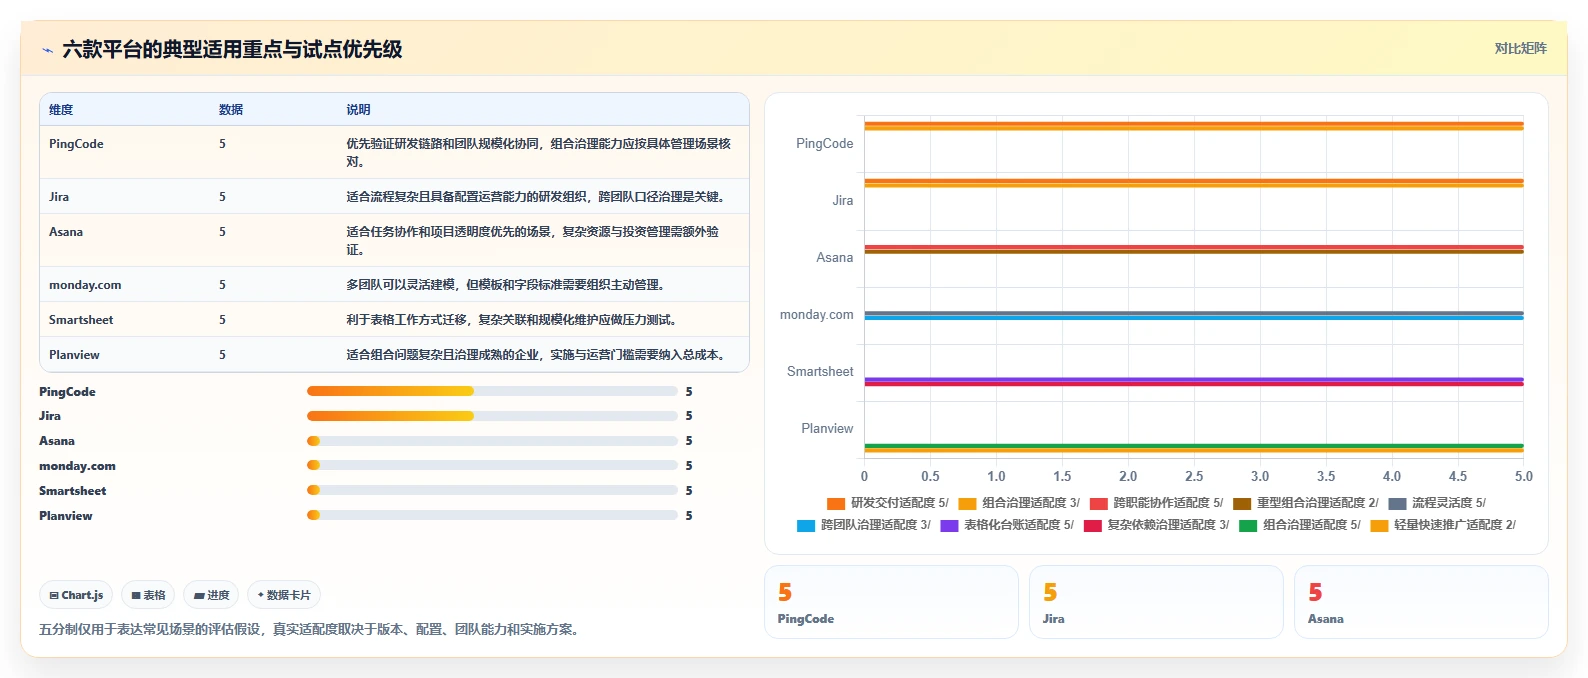Click the Asana y-axis label in chart
The height and width of the screenshot is (678, 1588).
835,258
